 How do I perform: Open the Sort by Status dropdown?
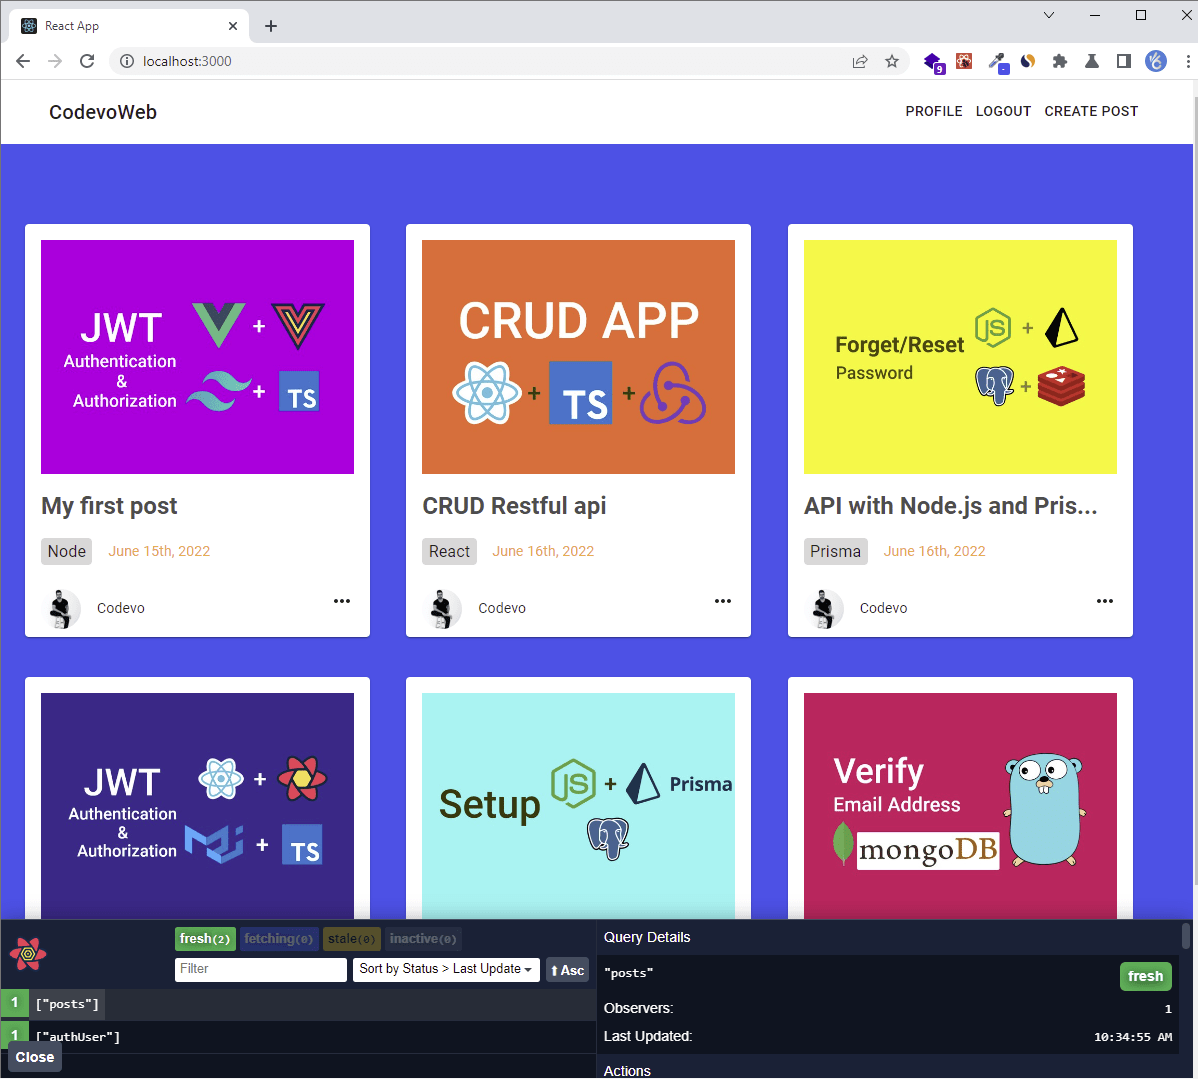446,969
